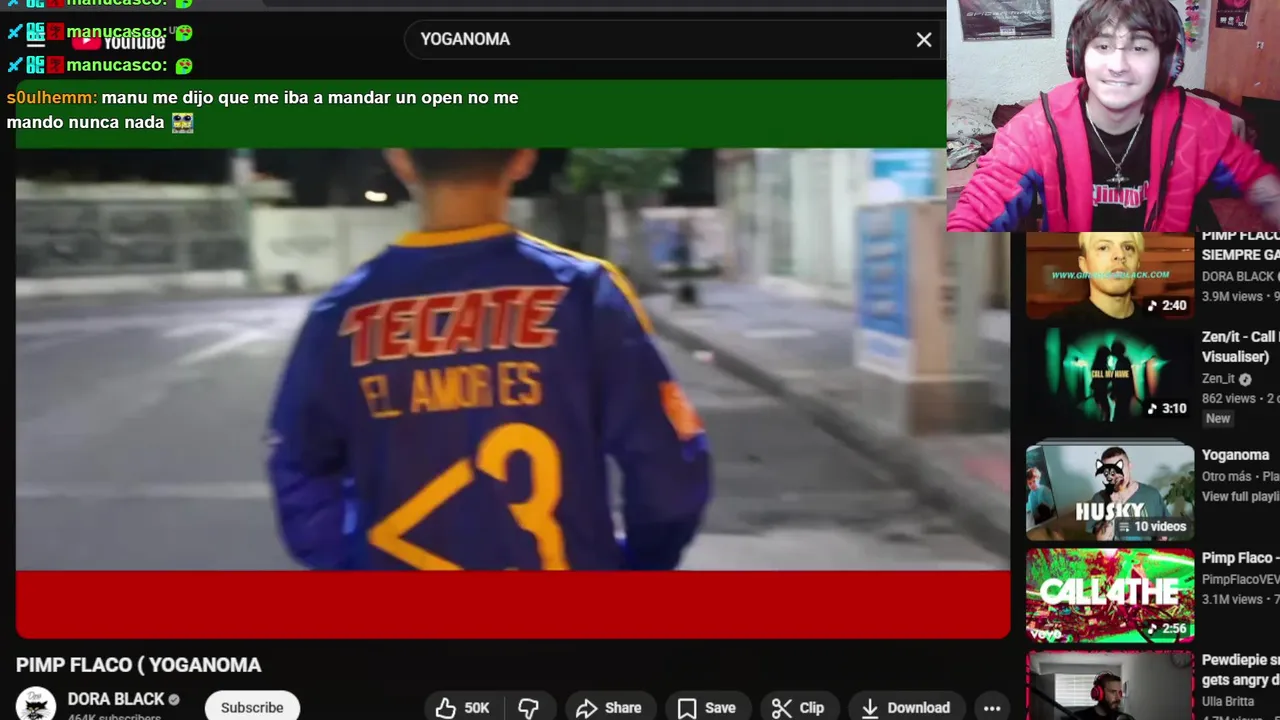Click the Pimp Flaco Vevo video title
This screenshot has height=720, width=1280.
tap(1240, 558)
